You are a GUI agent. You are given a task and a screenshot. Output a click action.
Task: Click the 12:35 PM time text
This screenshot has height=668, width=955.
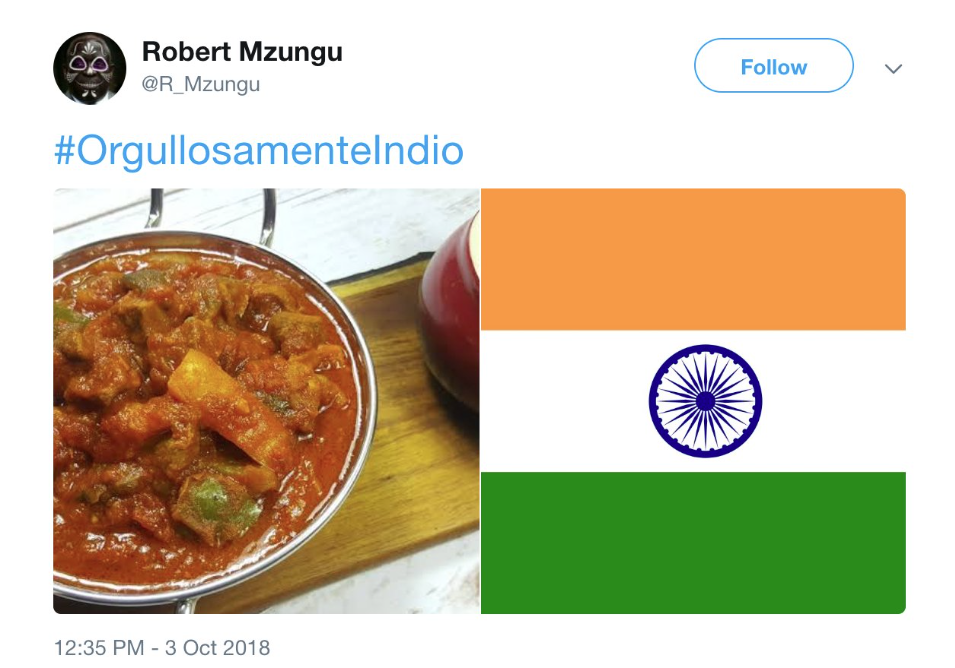coord(99,648)
